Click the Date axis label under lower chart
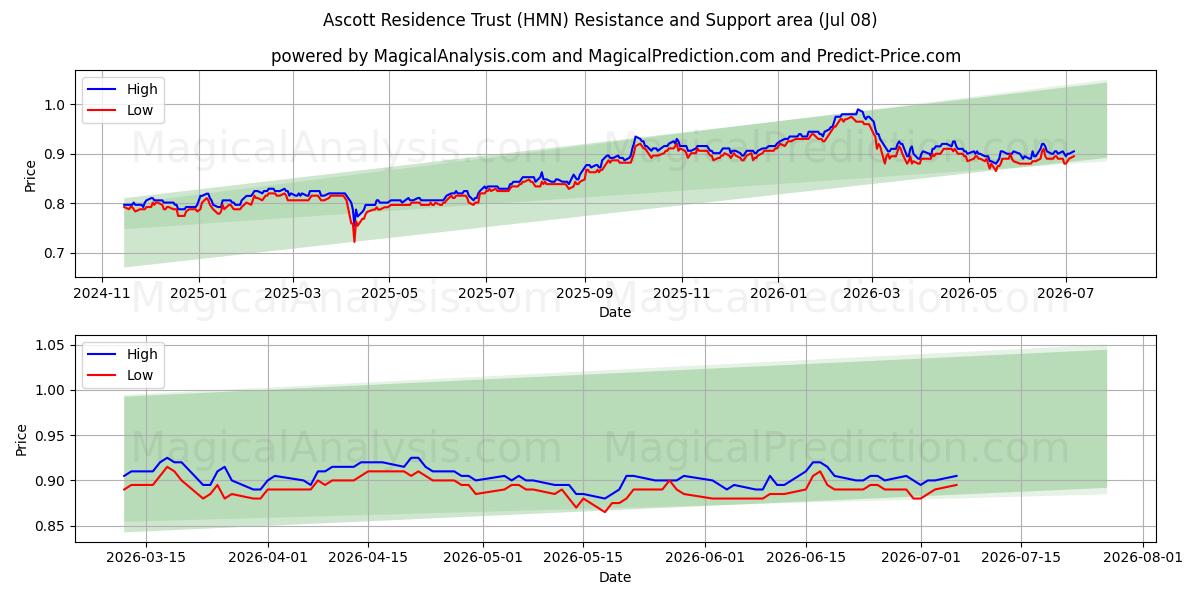 [615, 577]
